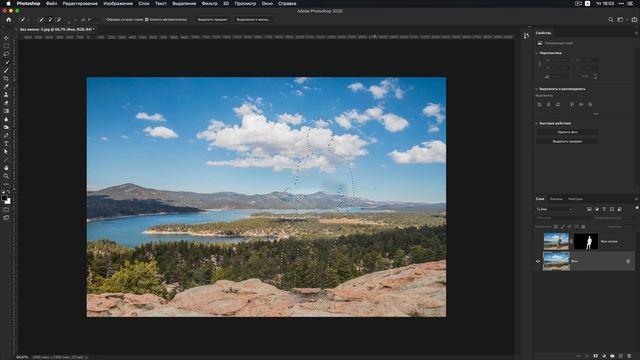The width and height of the screenshot is (640, 360).
Task: Select the Hand tool
Action: click(x=6, y=168)
